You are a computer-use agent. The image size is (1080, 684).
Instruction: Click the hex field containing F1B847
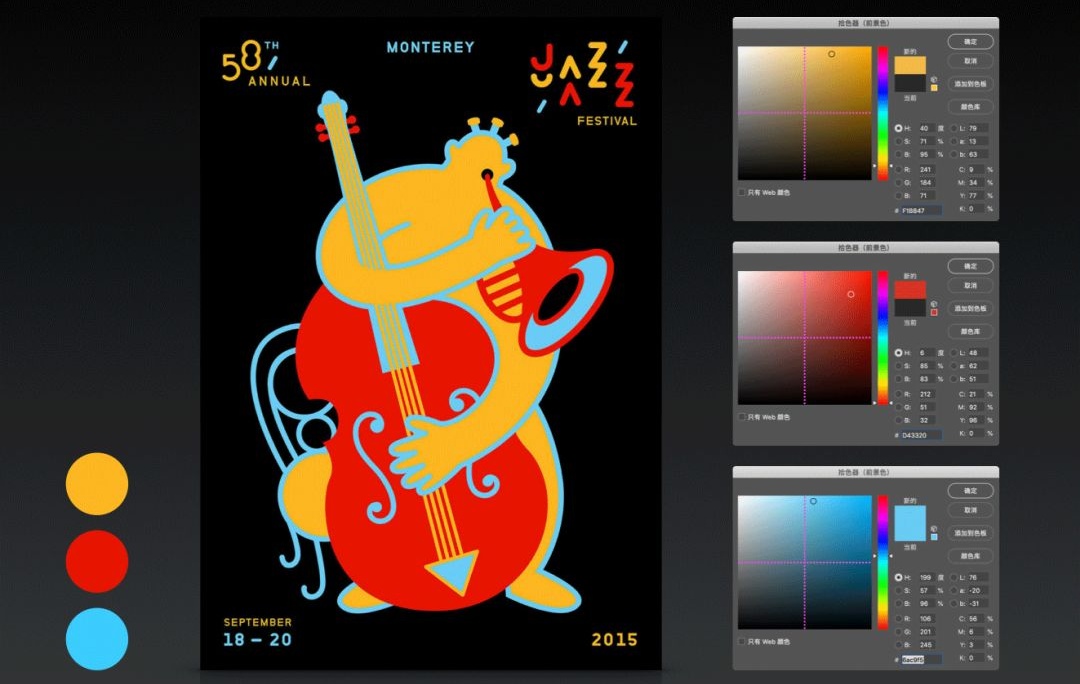click(921, 210)
